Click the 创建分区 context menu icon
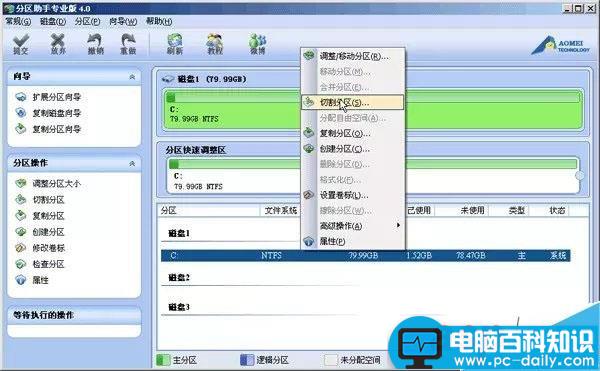 (x=309, y=148)
